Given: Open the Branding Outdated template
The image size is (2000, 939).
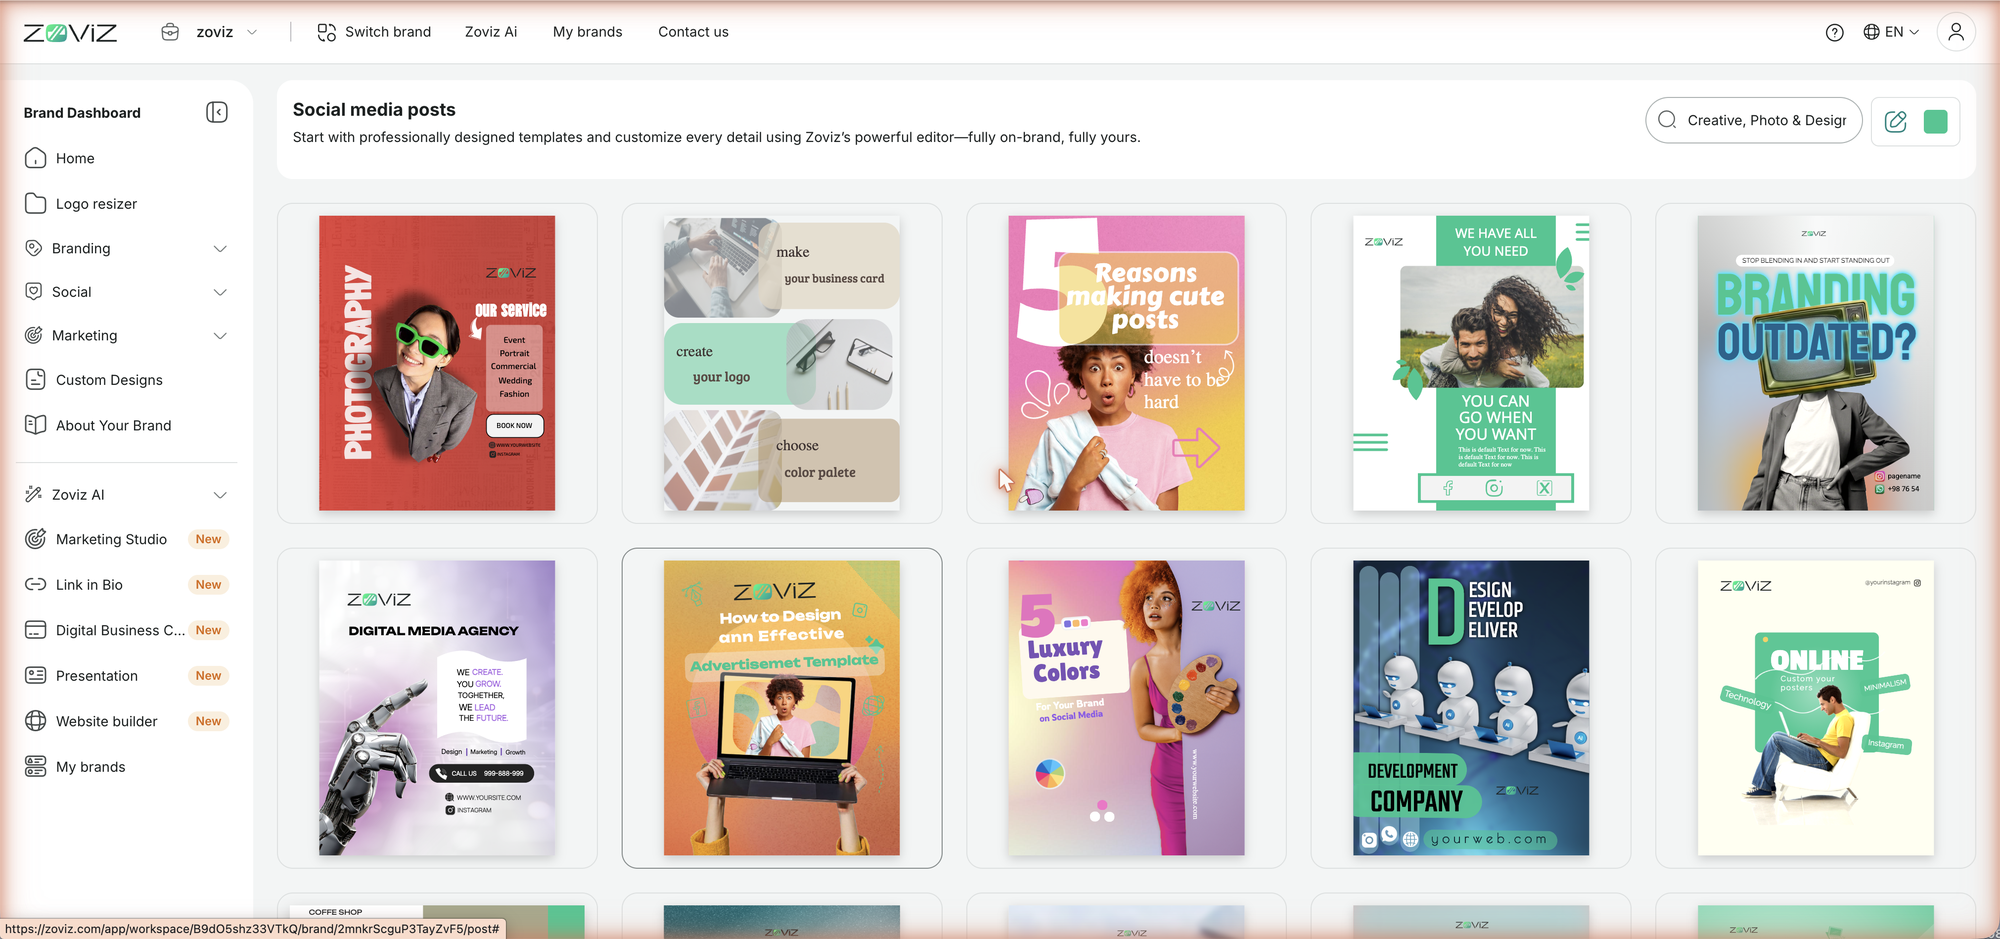Looking at the screenshot, I should [x=1816, y=363].
